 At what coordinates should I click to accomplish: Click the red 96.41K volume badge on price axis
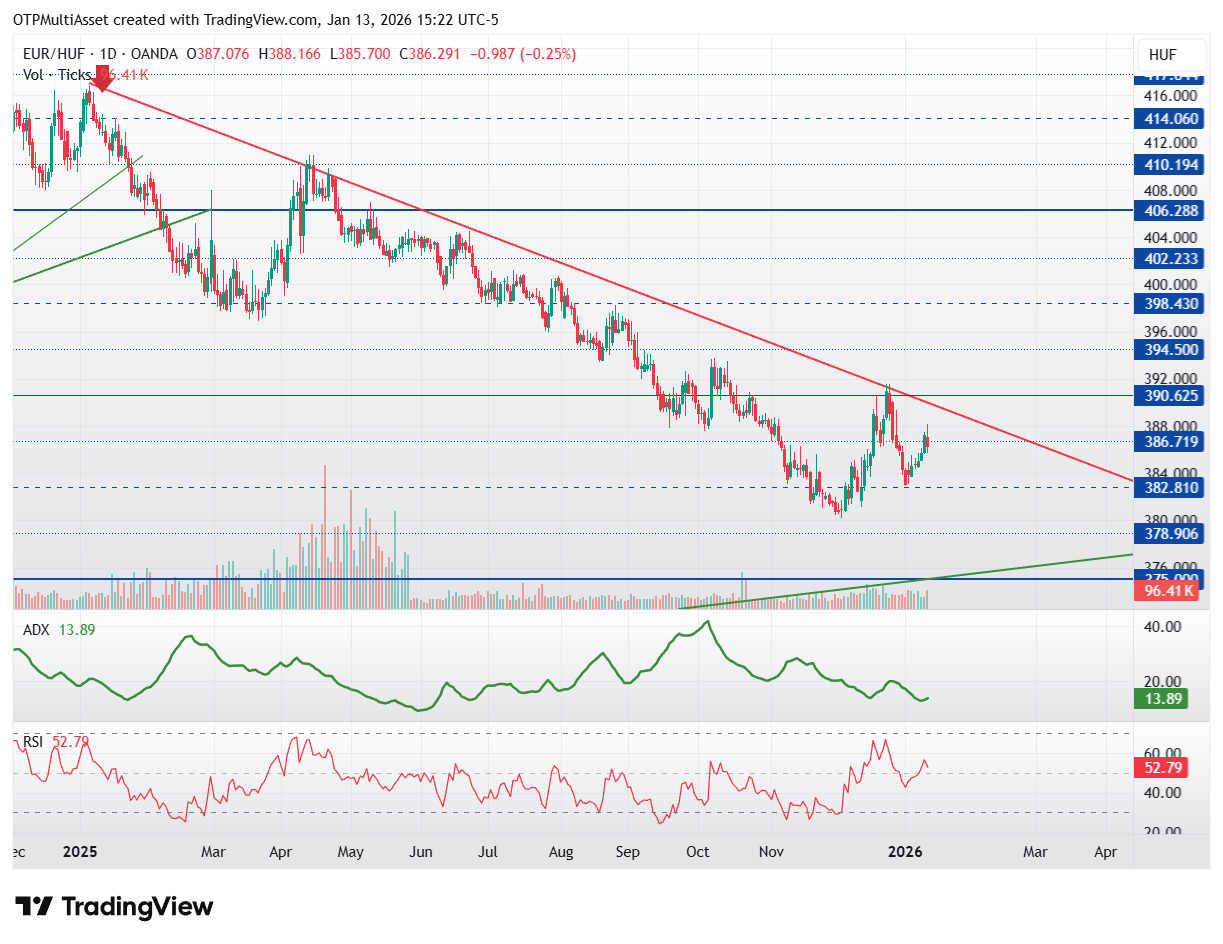1166,591
